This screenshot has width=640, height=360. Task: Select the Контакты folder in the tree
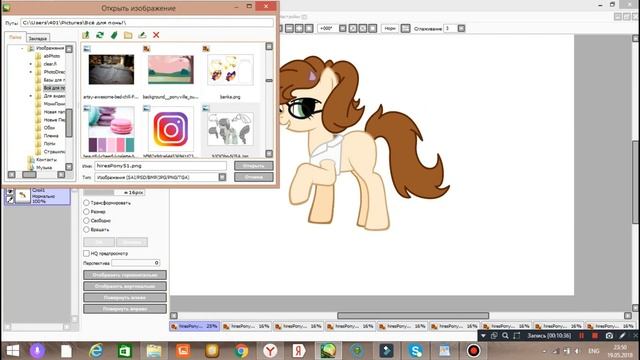46,160
